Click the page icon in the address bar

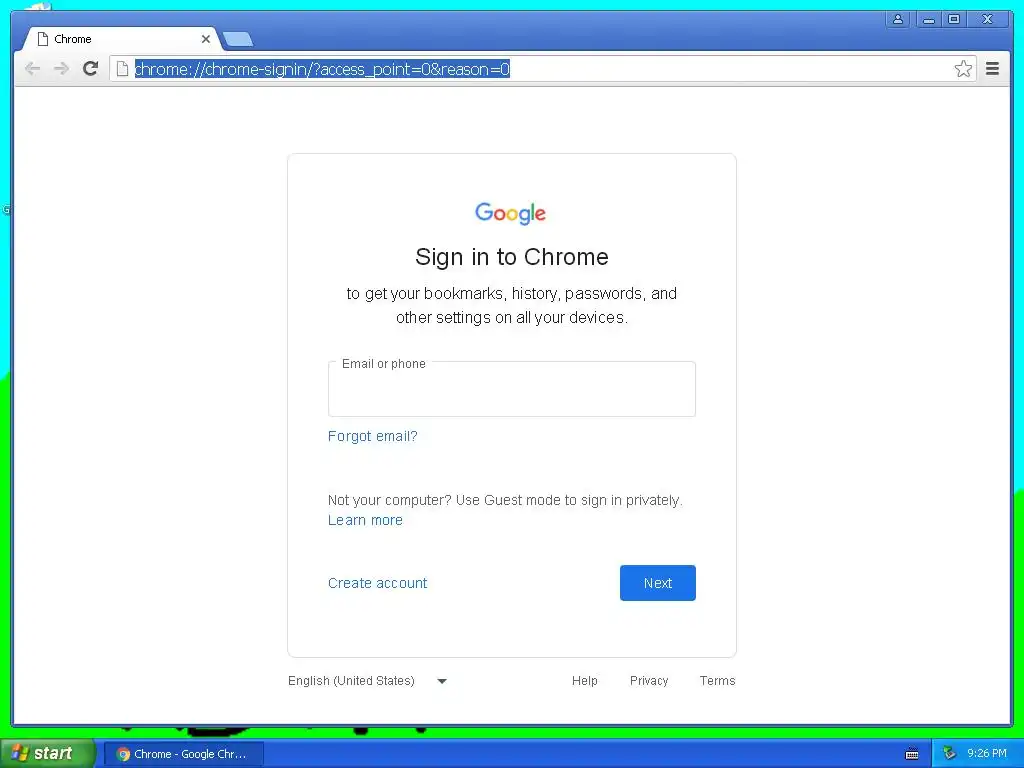122,69
